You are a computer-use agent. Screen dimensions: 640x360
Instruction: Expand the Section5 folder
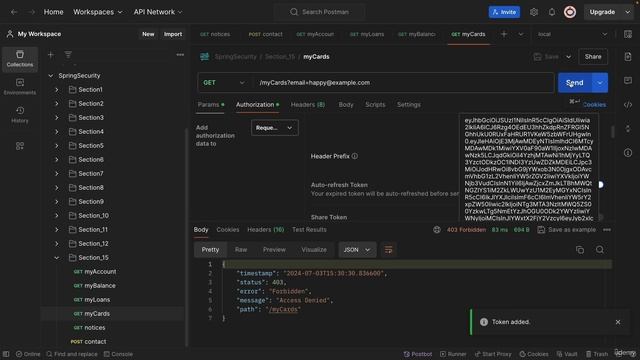pyautogui.click(x=57, y=145)
